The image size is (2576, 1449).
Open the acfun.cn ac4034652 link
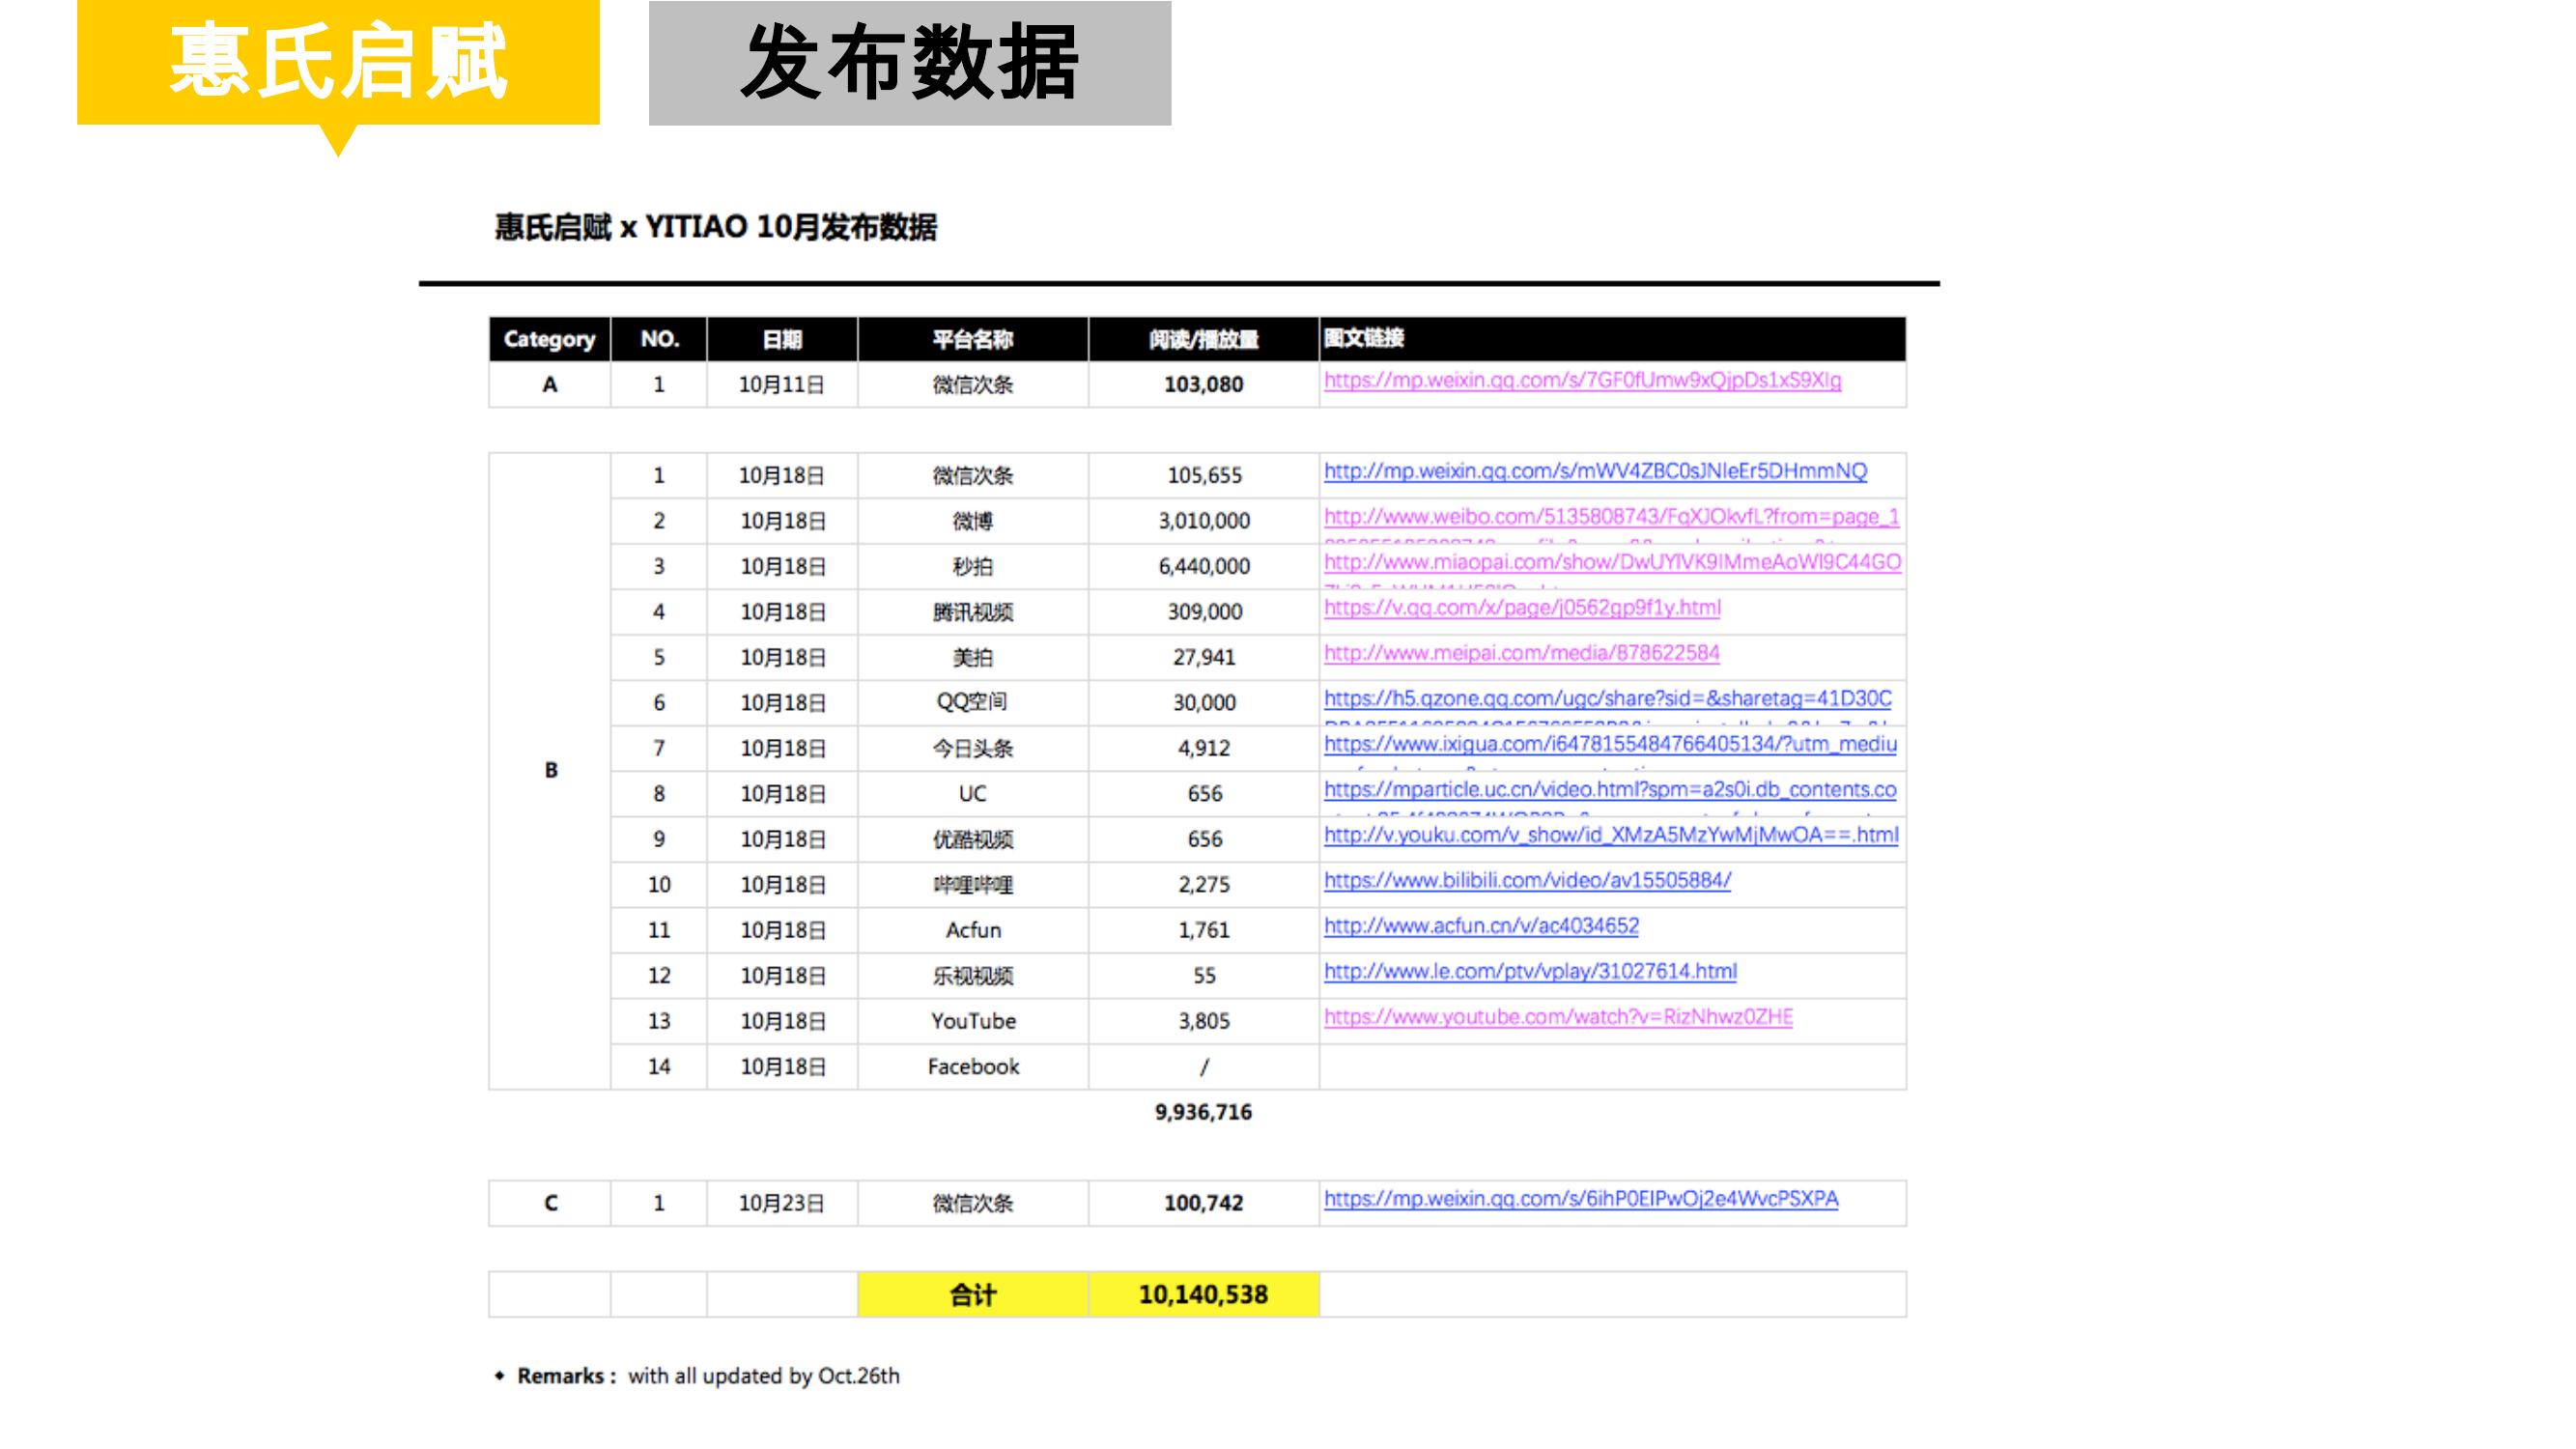coord(1481,926)
